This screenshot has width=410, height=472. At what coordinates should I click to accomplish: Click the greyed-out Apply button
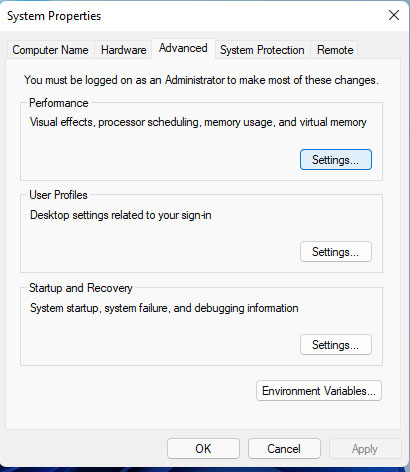click(x=365, y=449)
